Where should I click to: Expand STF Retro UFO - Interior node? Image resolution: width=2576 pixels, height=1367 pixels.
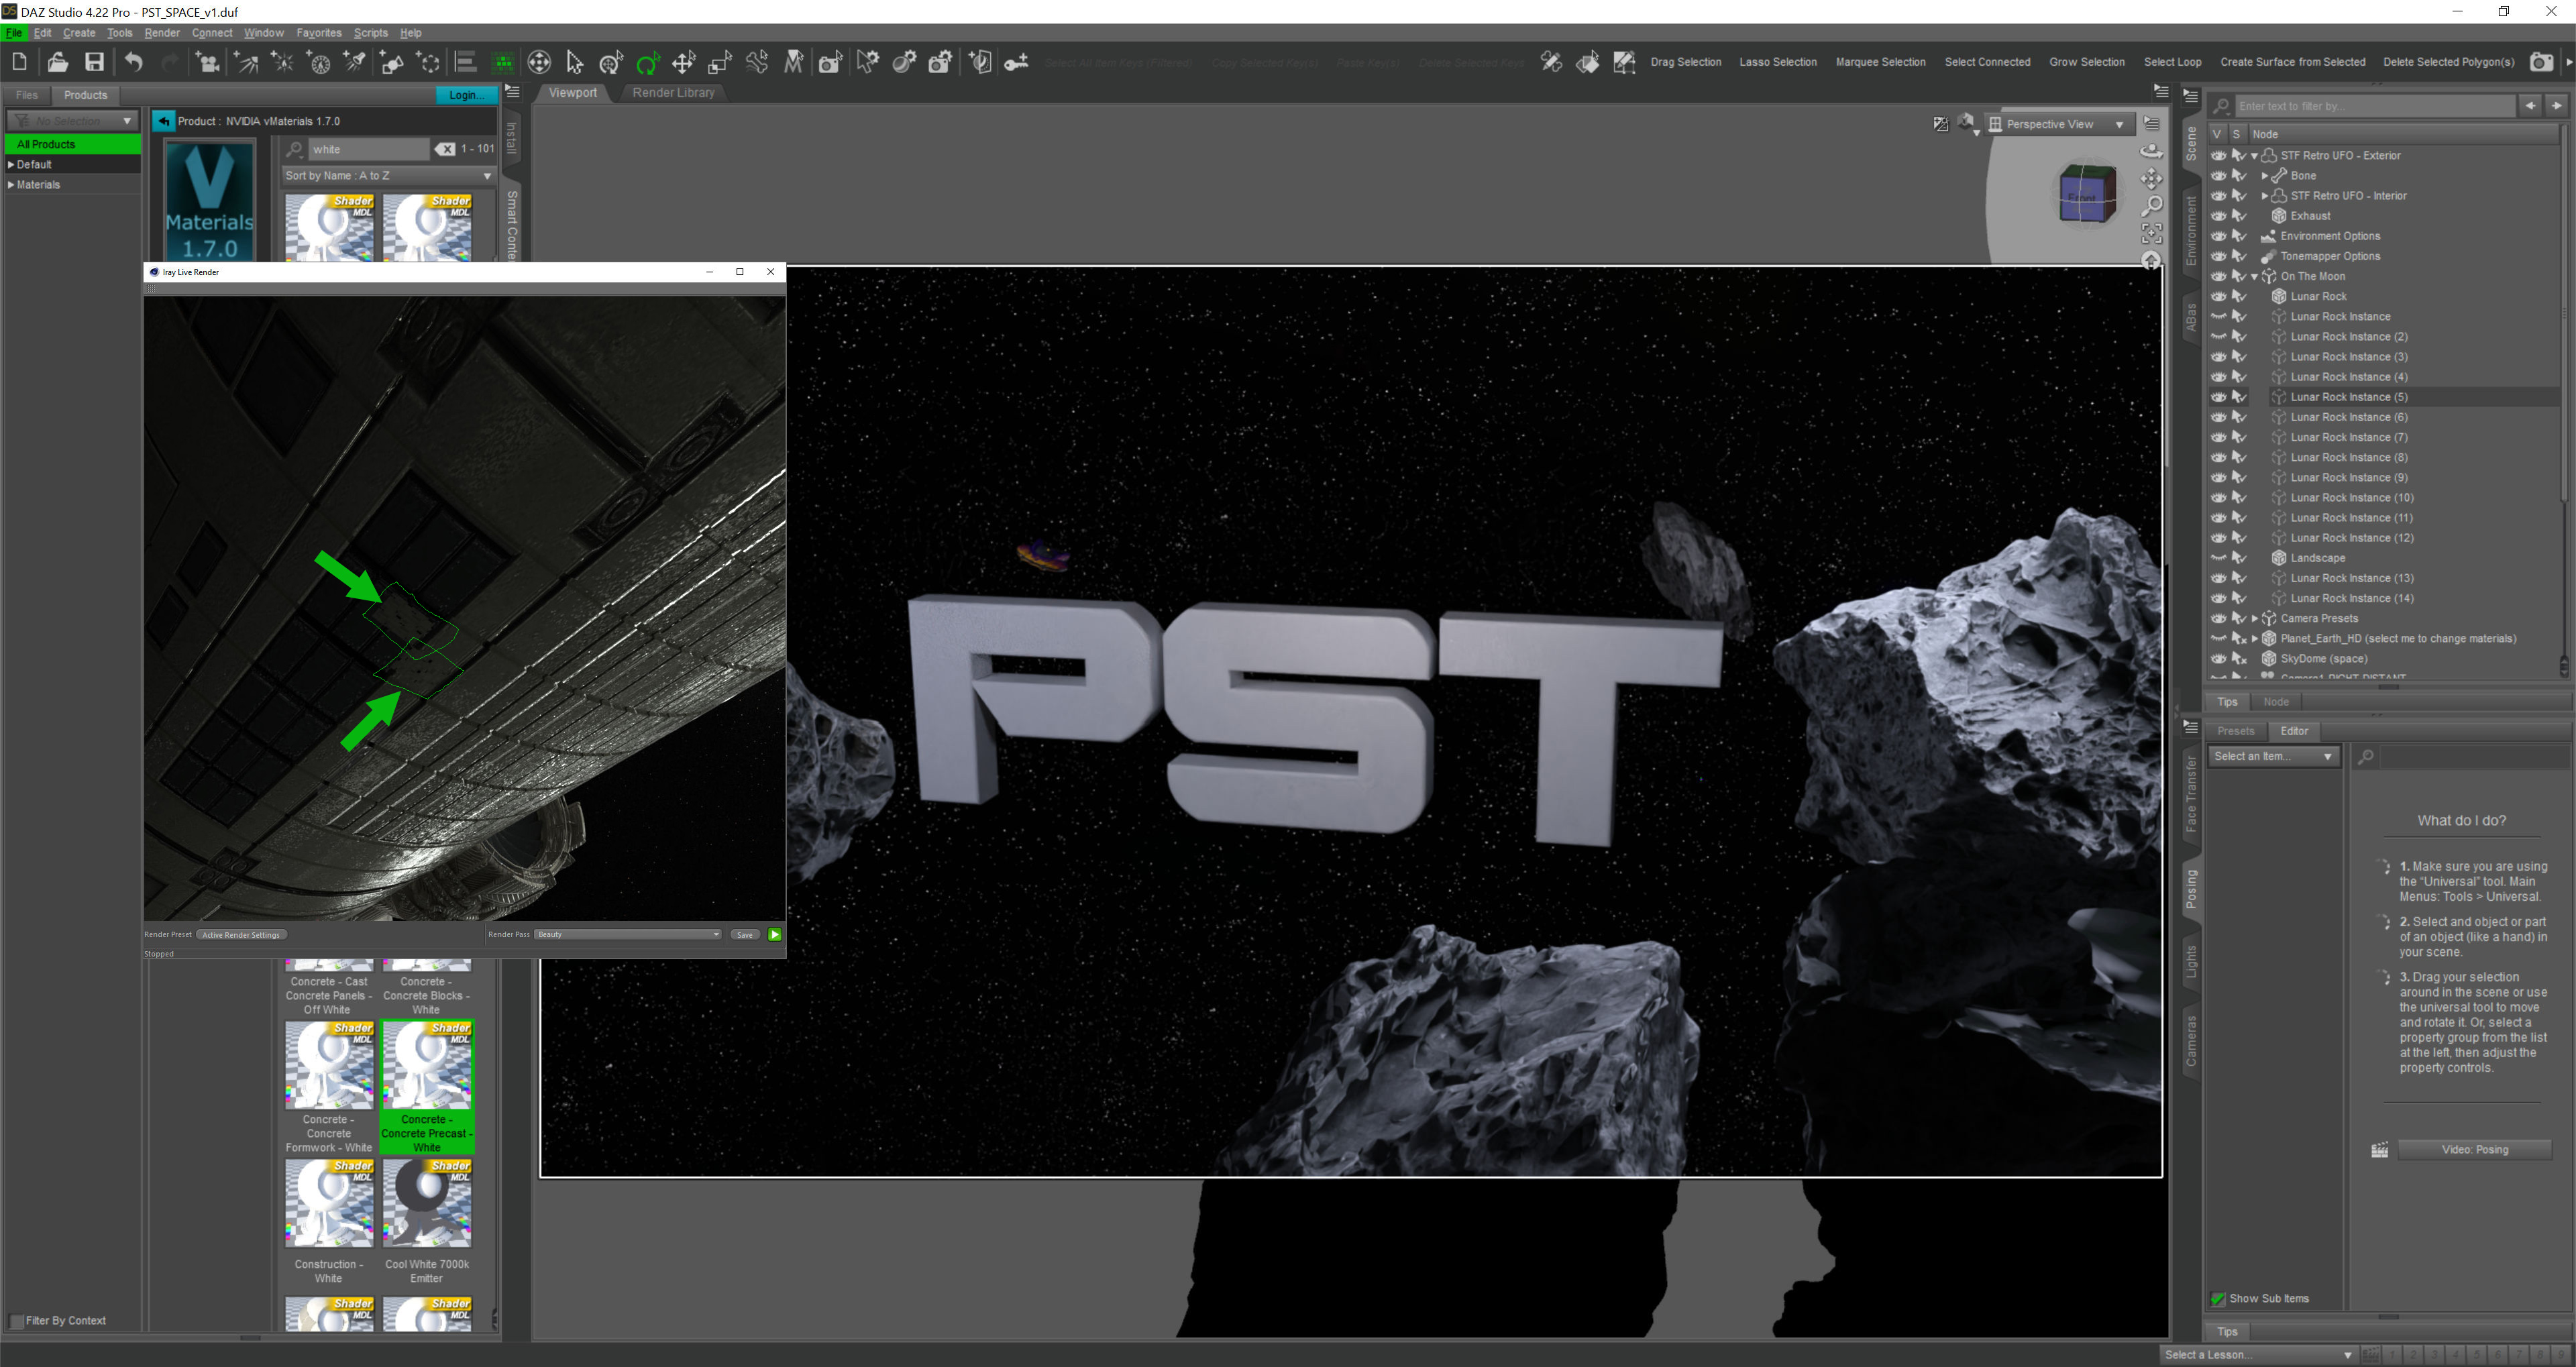pos(2264,196)
